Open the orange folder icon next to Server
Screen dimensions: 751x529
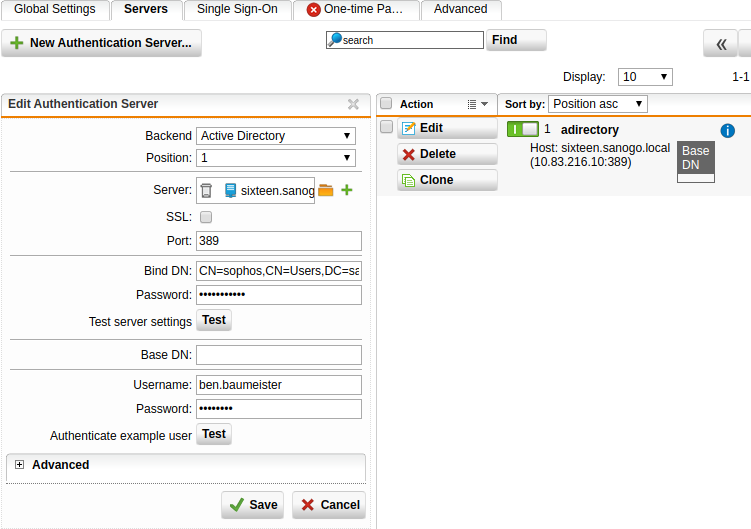pyautogui.click(x=326, y=190)
